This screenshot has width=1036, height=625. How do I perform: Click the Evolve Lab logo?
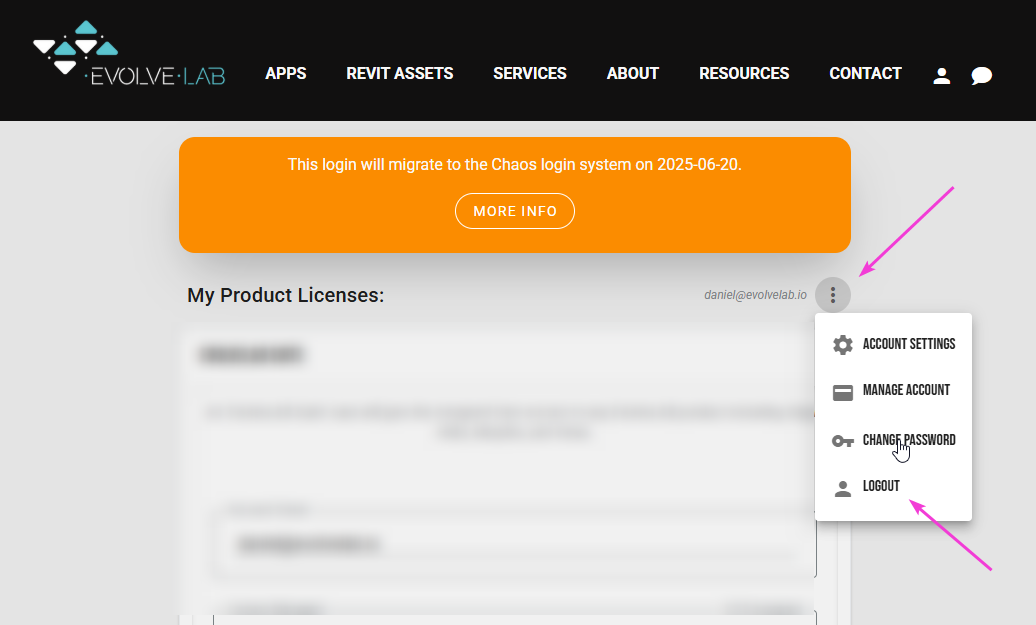click(x=129, y=54)
